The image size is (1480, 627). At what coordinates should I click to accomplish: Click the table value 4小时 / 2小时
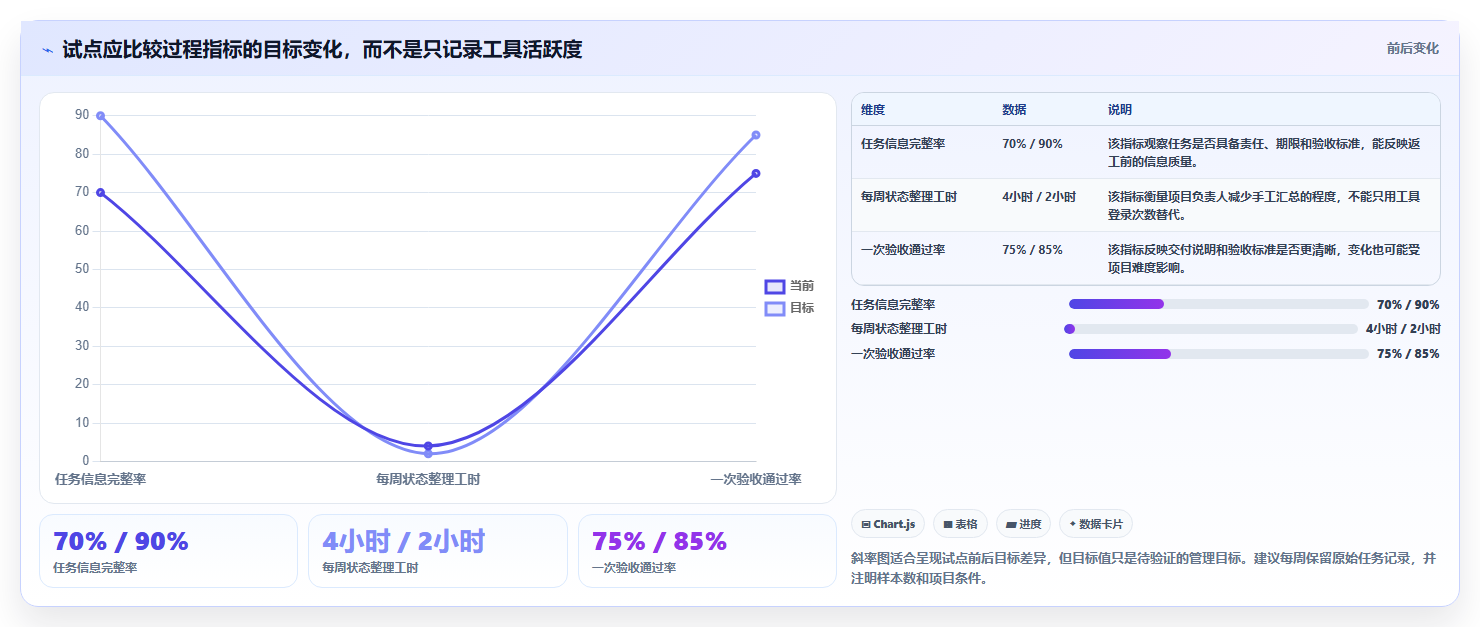tap(1039, 197)
